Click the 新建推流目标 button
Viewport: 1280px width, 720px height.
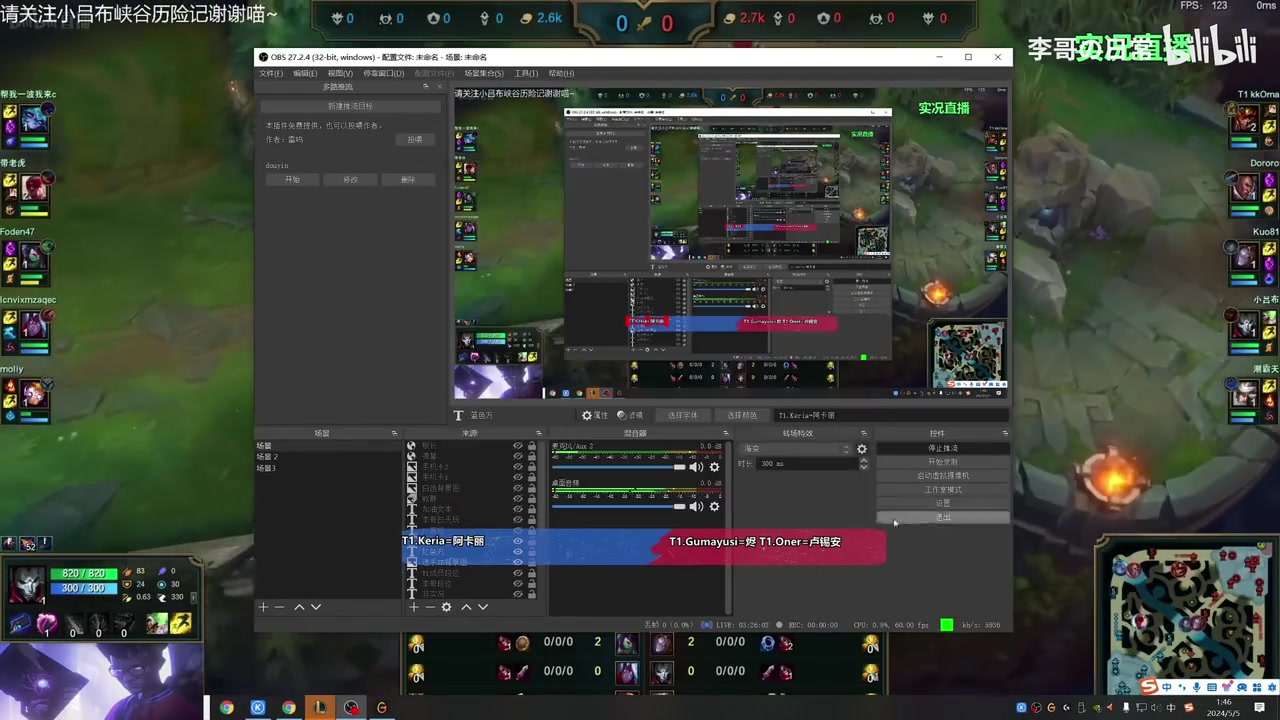(x=350, y=106)
